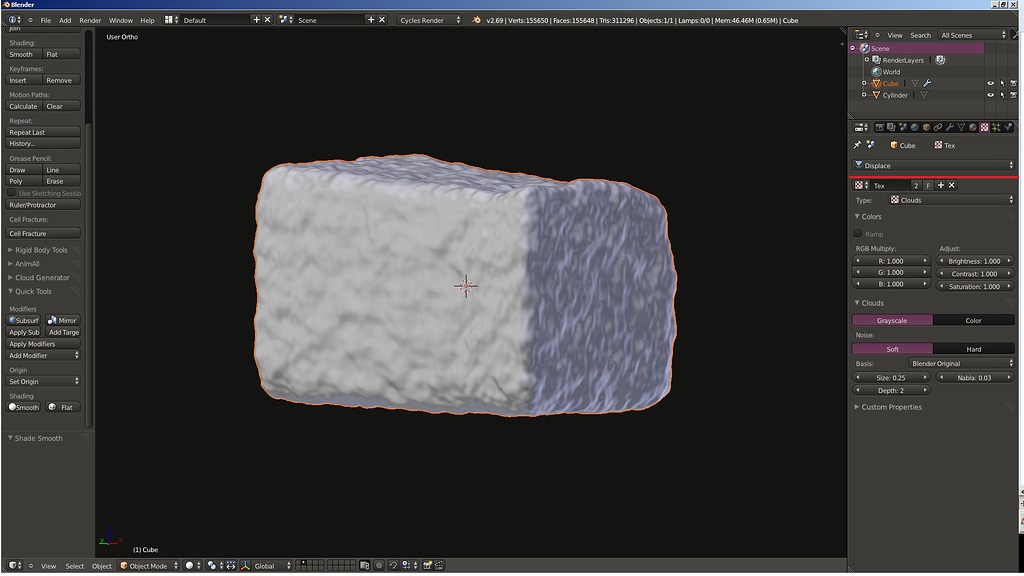This screenshot has width=1024, height=576.
Task: Open Scene properties tab icon
Action: pos(903,127)
